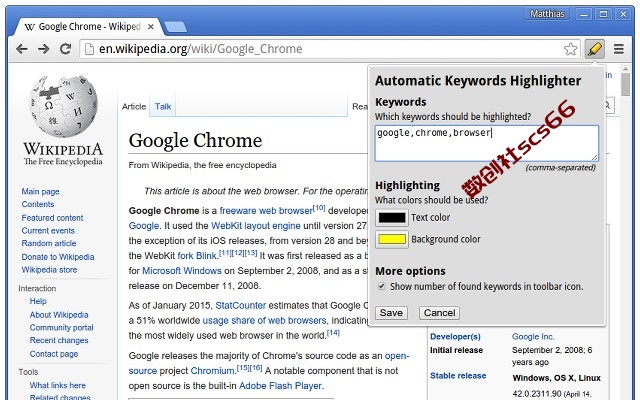Open Random article link
The height and width of the screenshot is (400, 640).
click(49, 243)
